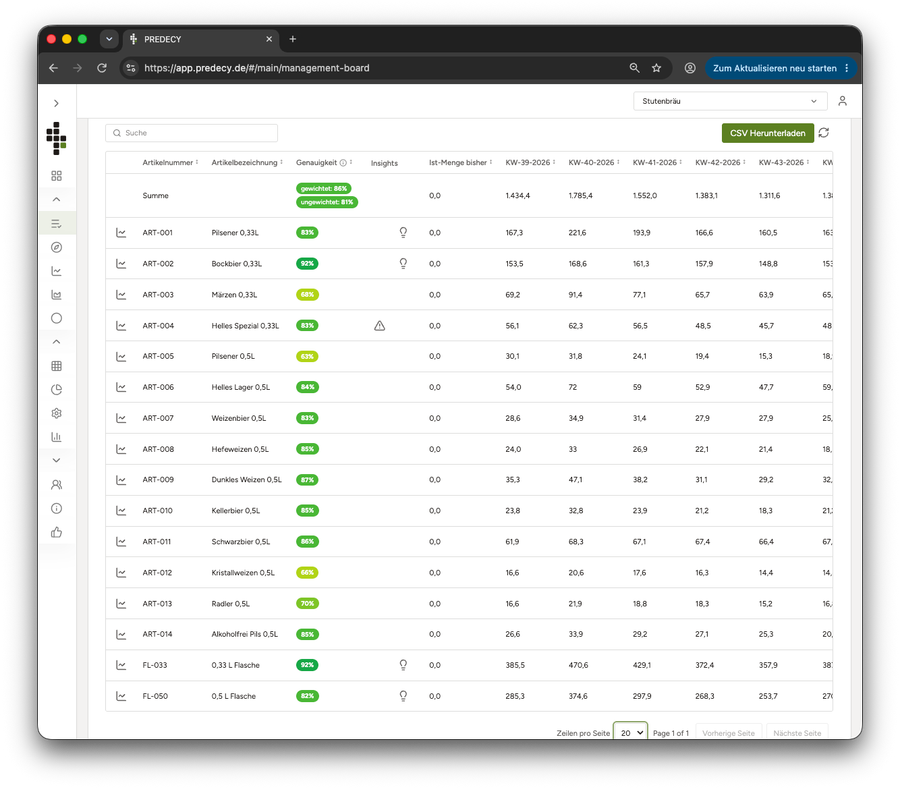Open the circle icon in the sidebar
This screenshot has height=789, width=900.
tap(56, 318)
